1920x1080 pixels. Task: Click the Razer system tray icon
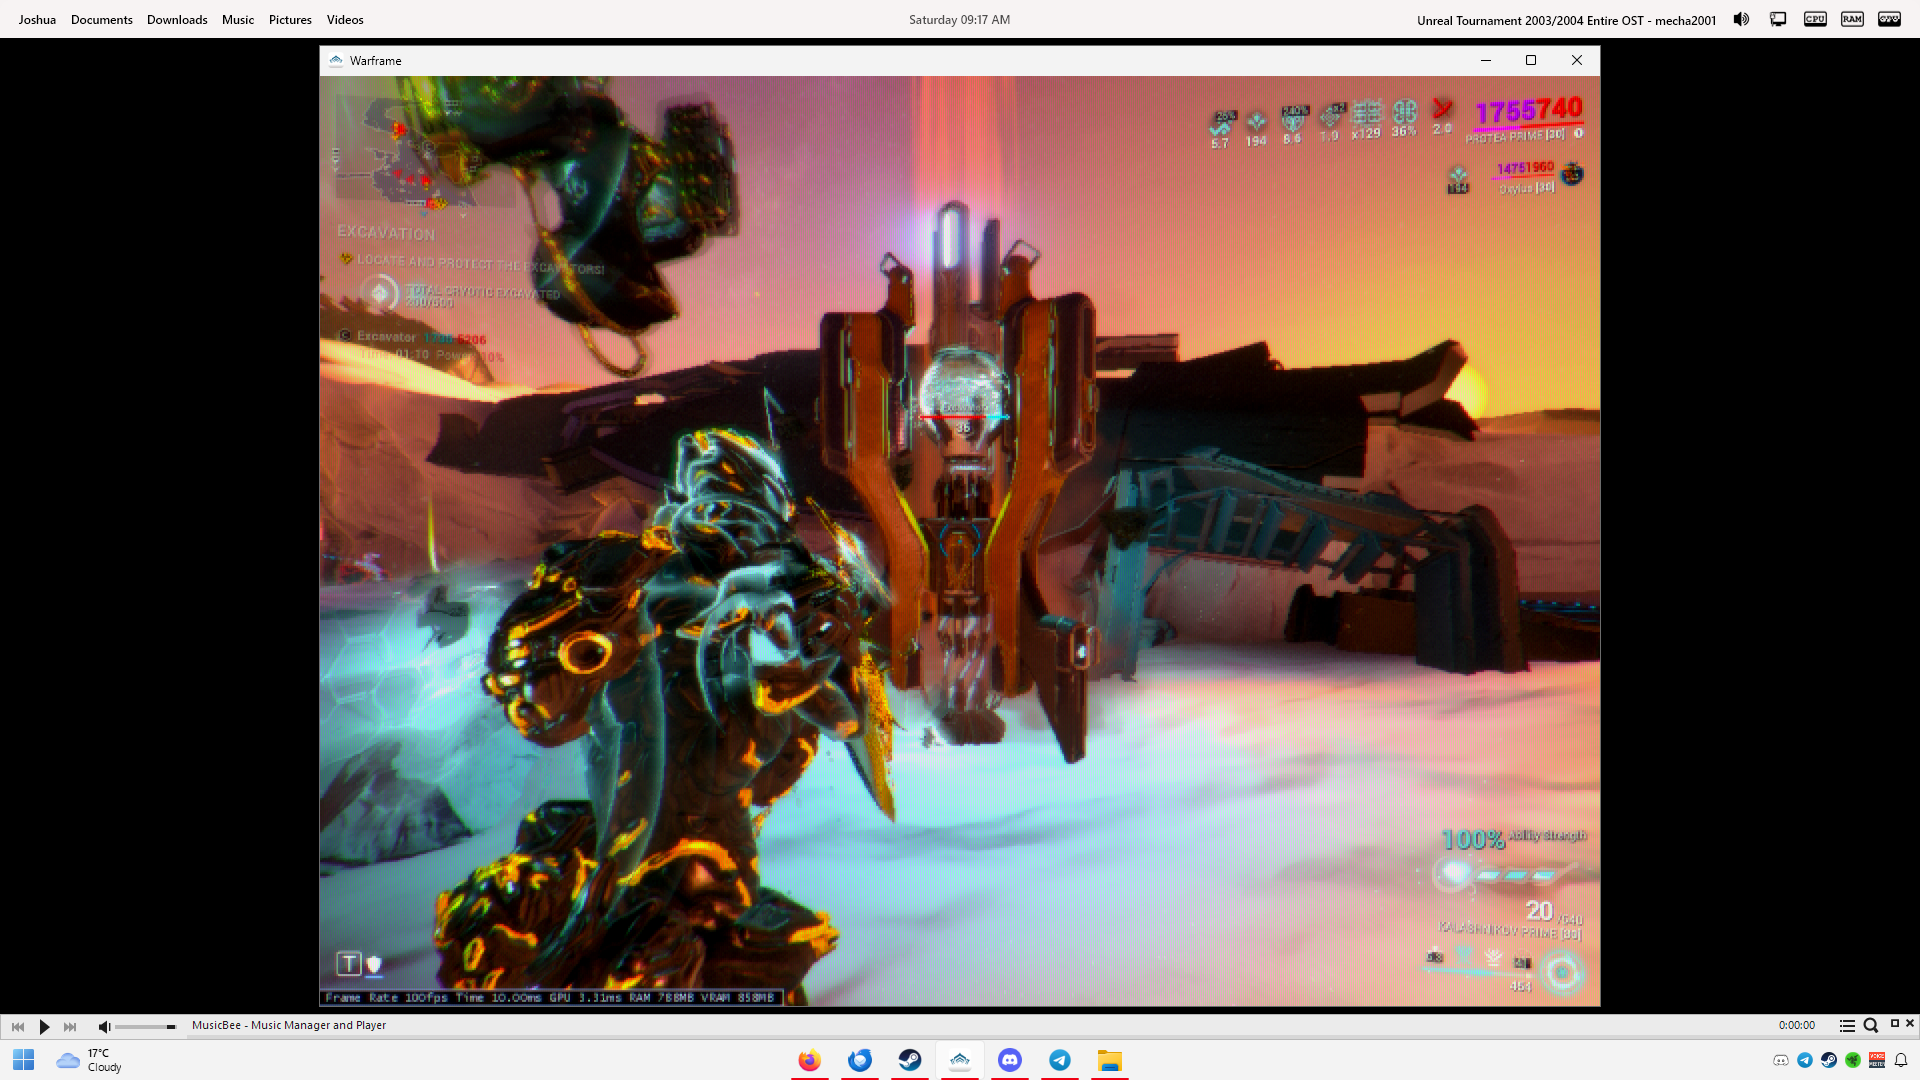pos(1853,1060)
